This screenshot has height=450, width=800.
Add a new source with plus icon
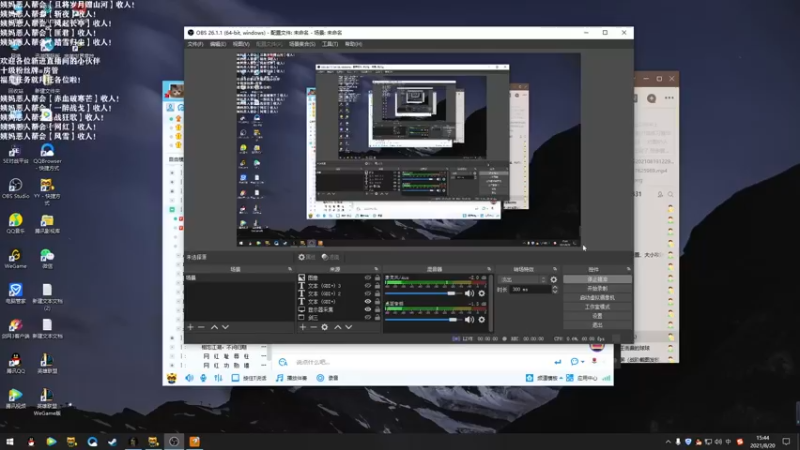pyautogui.click(x=303, y=327)
